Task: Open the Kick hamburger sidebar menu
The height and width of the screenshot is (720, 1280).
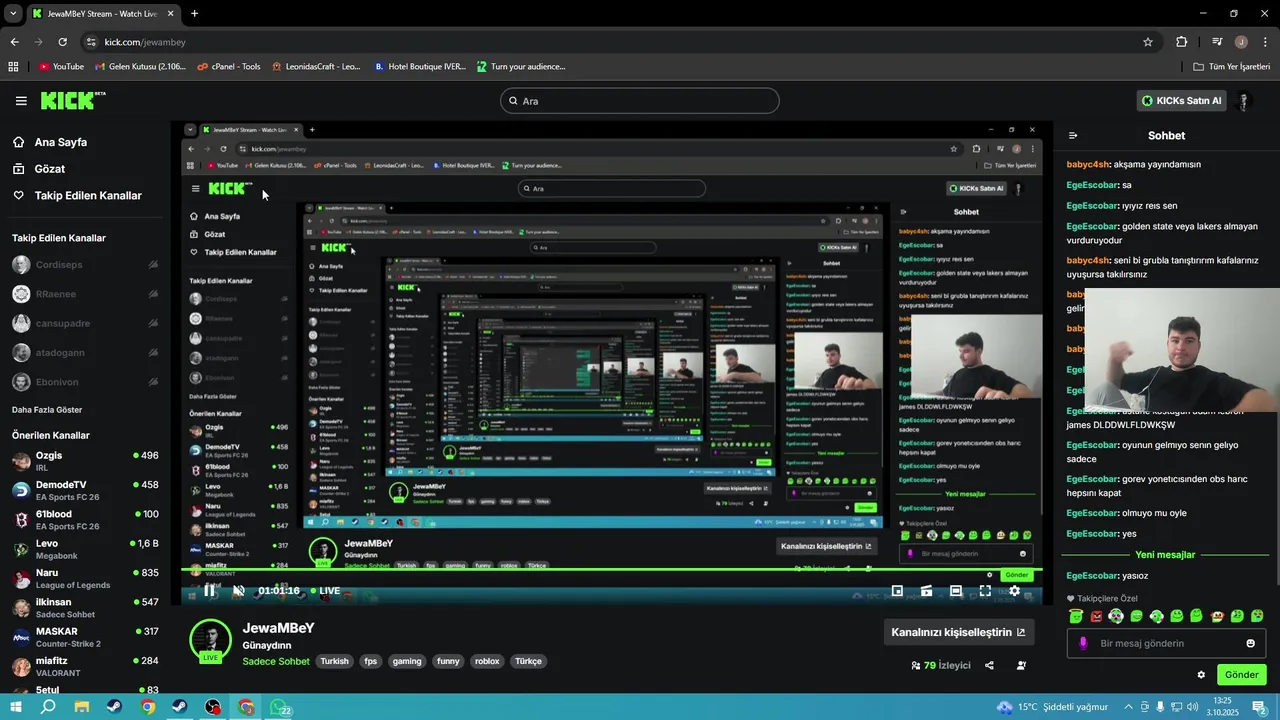Action: pyautogui.click(x=21, y=101)
